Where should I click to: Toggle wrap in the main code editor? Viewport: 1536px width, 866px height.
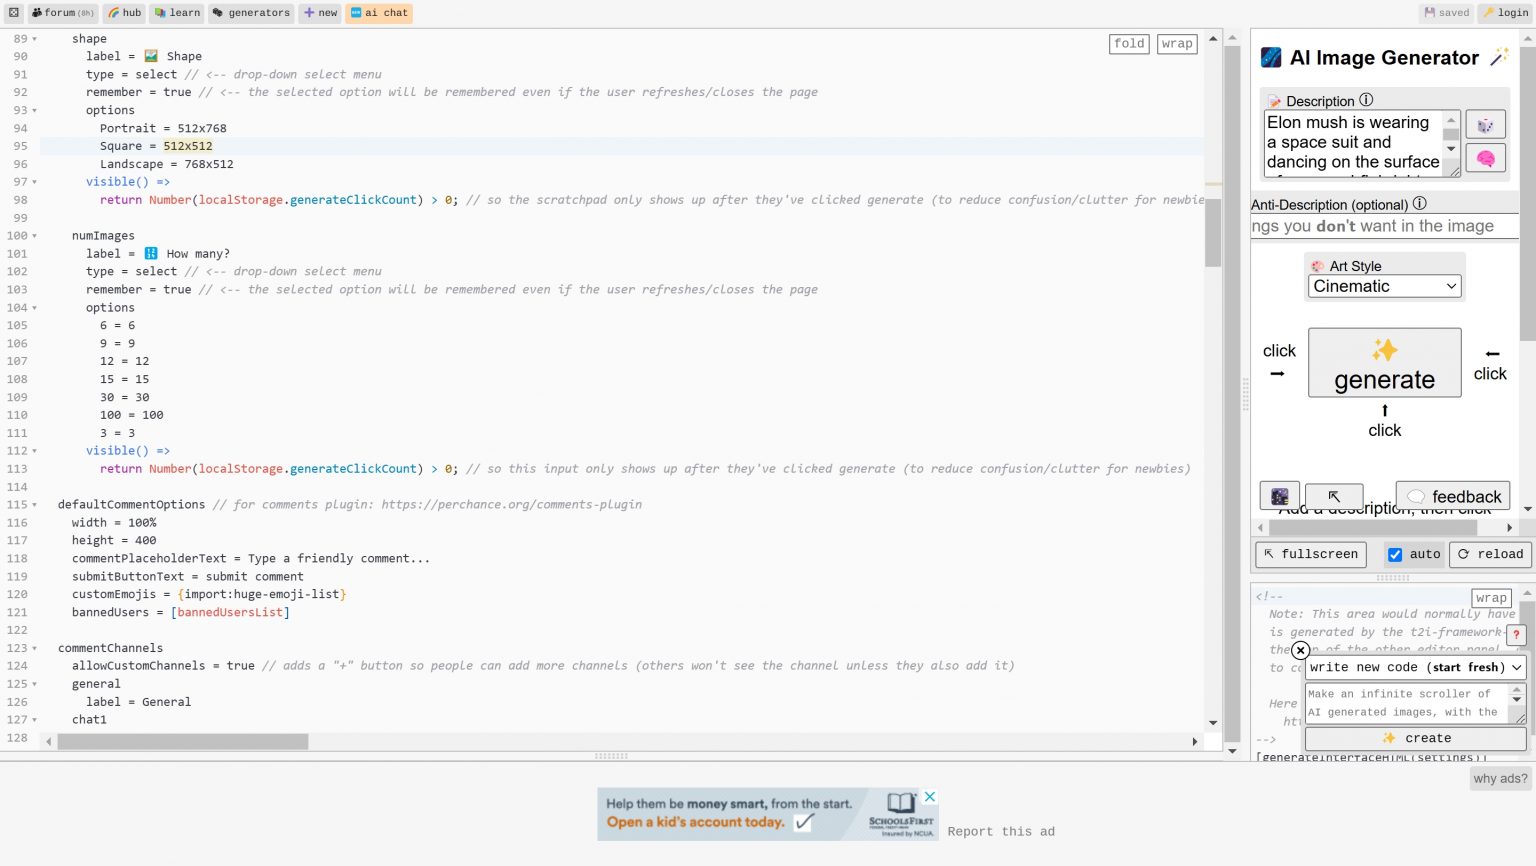coord(1177,43)
